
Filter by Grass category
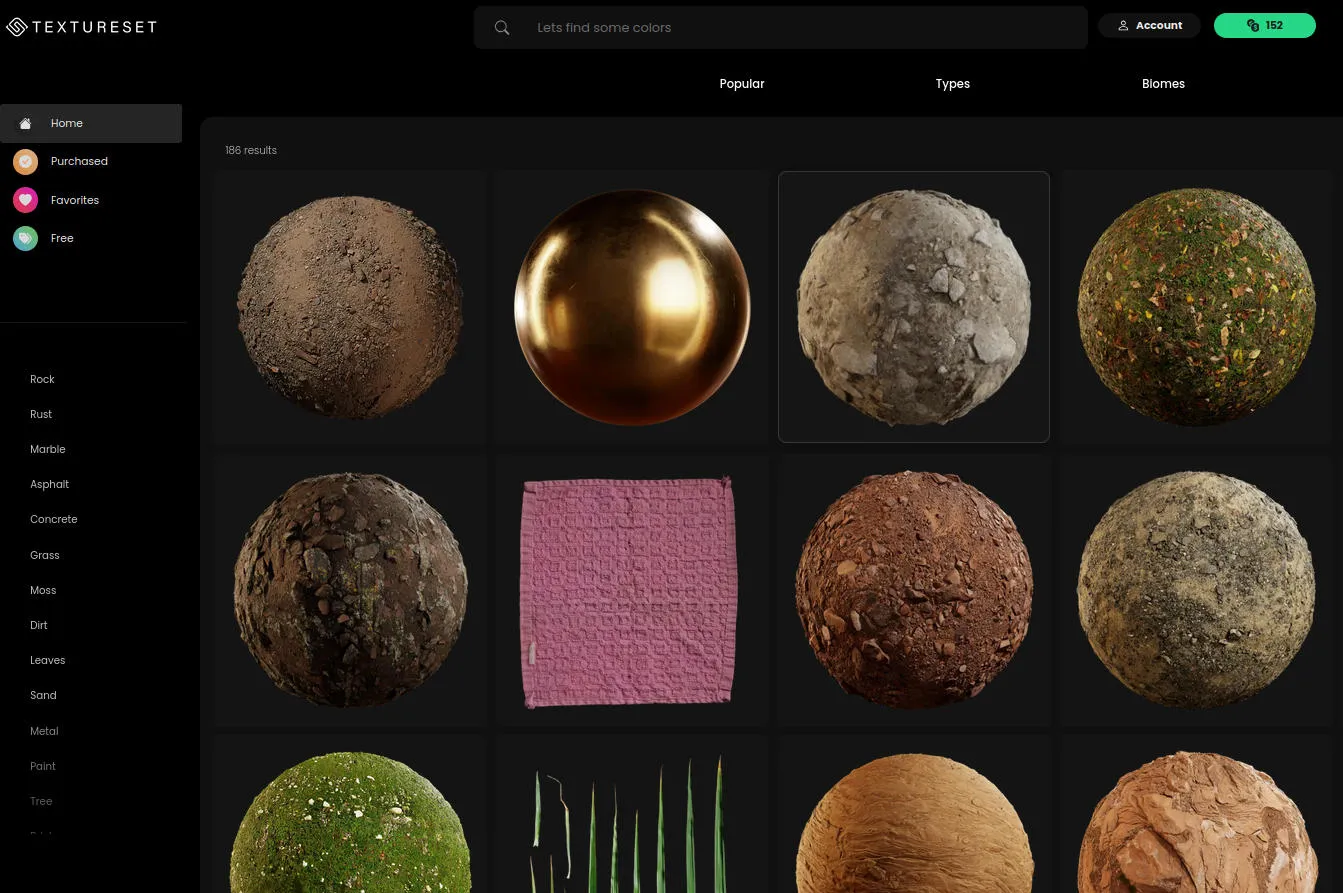[x=44, y=555]
